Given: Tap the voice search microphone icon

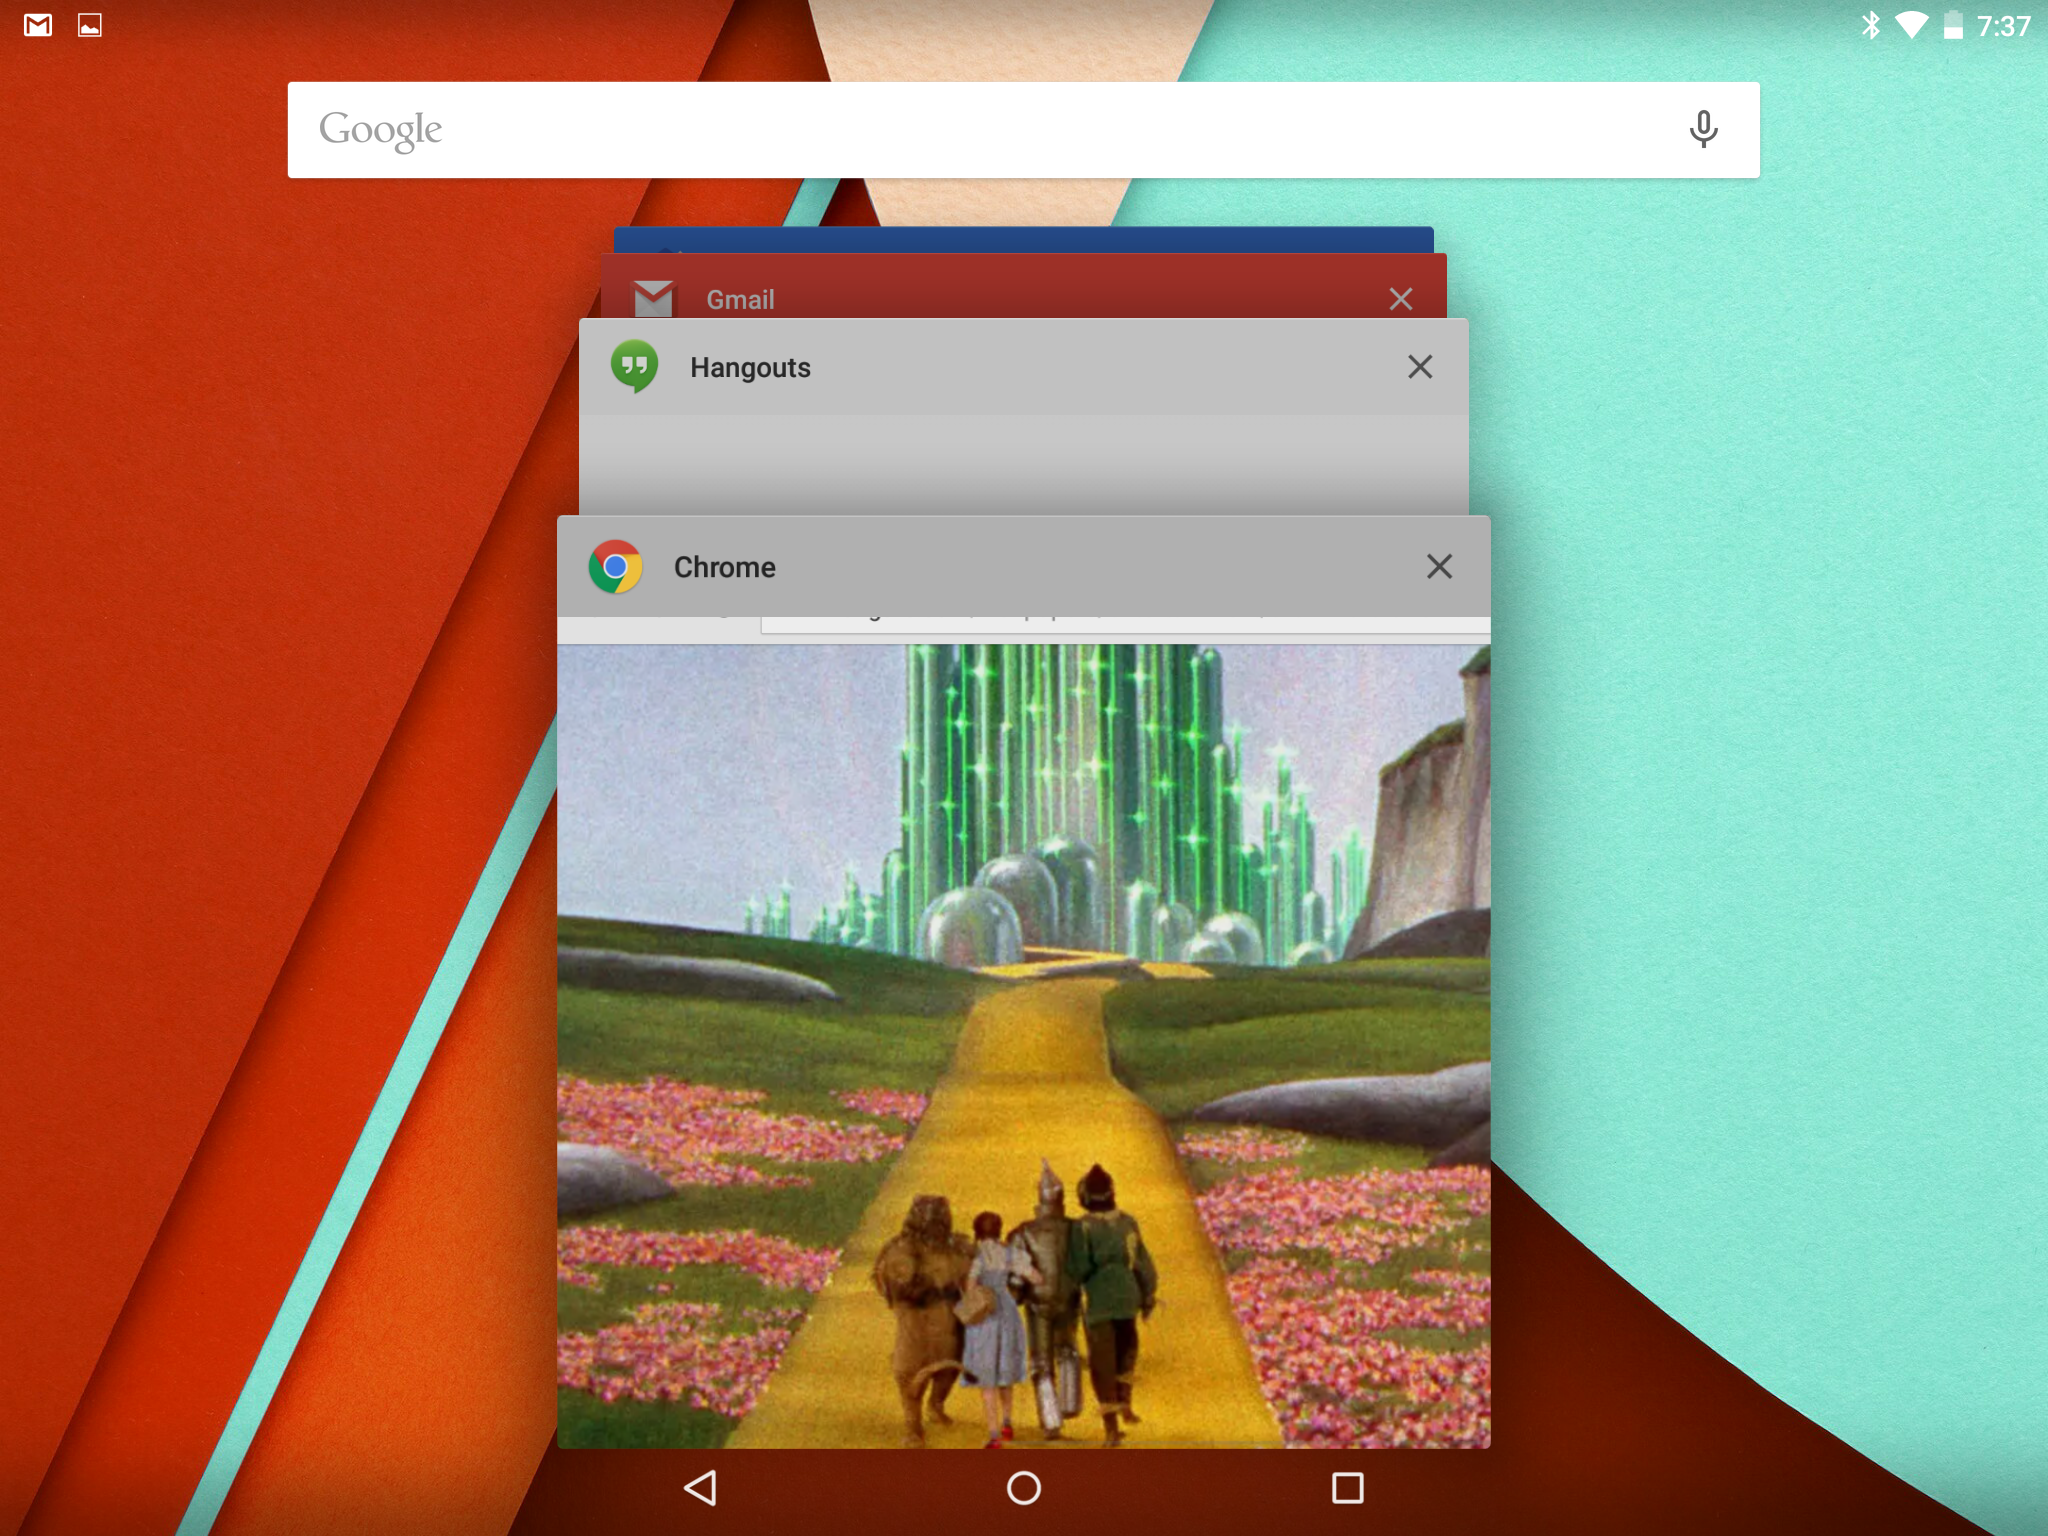Looking at the screenshot, I should click(1703, 129).
